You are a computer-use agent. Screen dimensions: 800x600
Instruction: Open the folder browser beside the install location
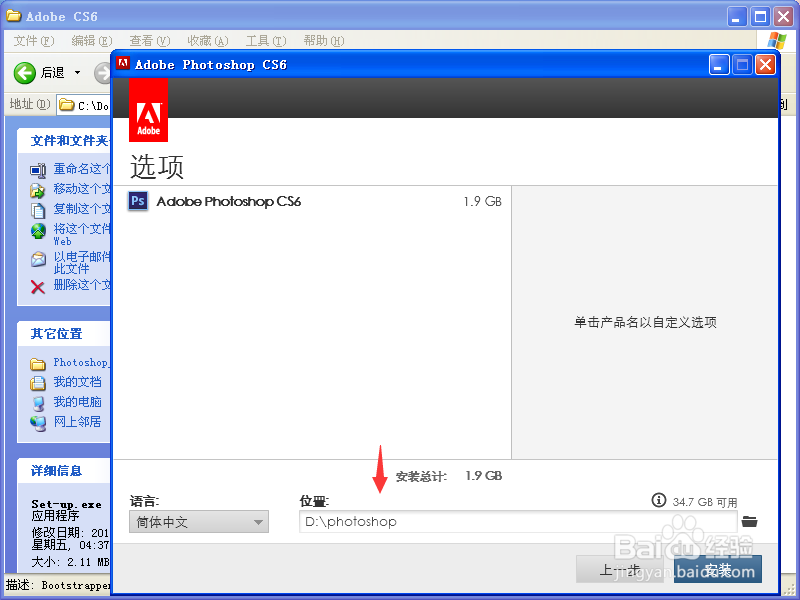750,521
